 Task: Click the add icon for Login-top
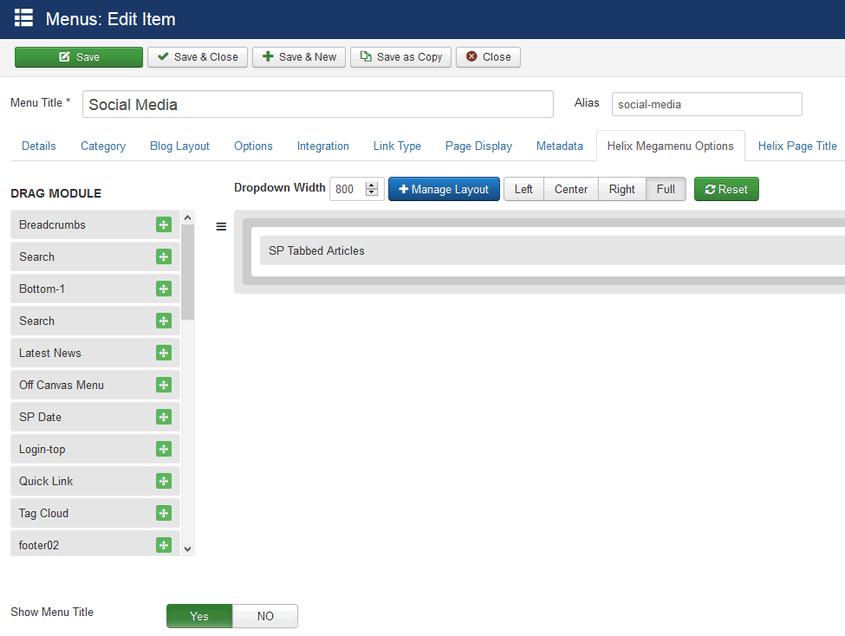click(x=164, y=449)
